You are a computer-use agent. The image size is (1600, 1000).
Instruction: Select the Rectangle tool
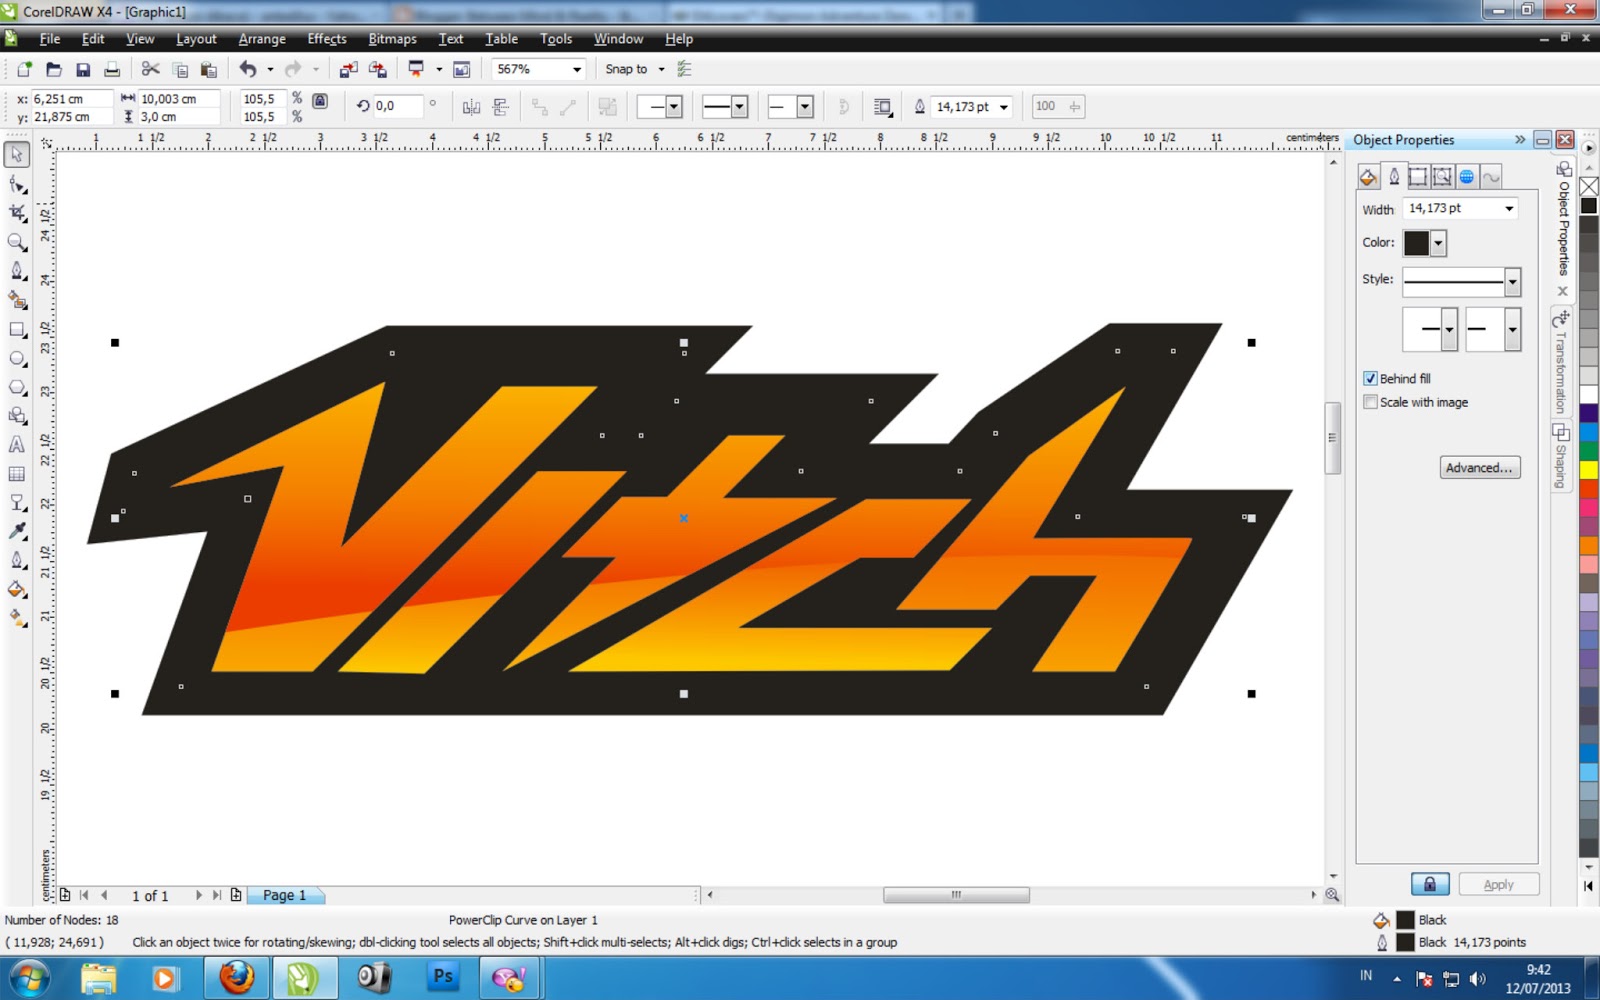click(x=17, y=329)
